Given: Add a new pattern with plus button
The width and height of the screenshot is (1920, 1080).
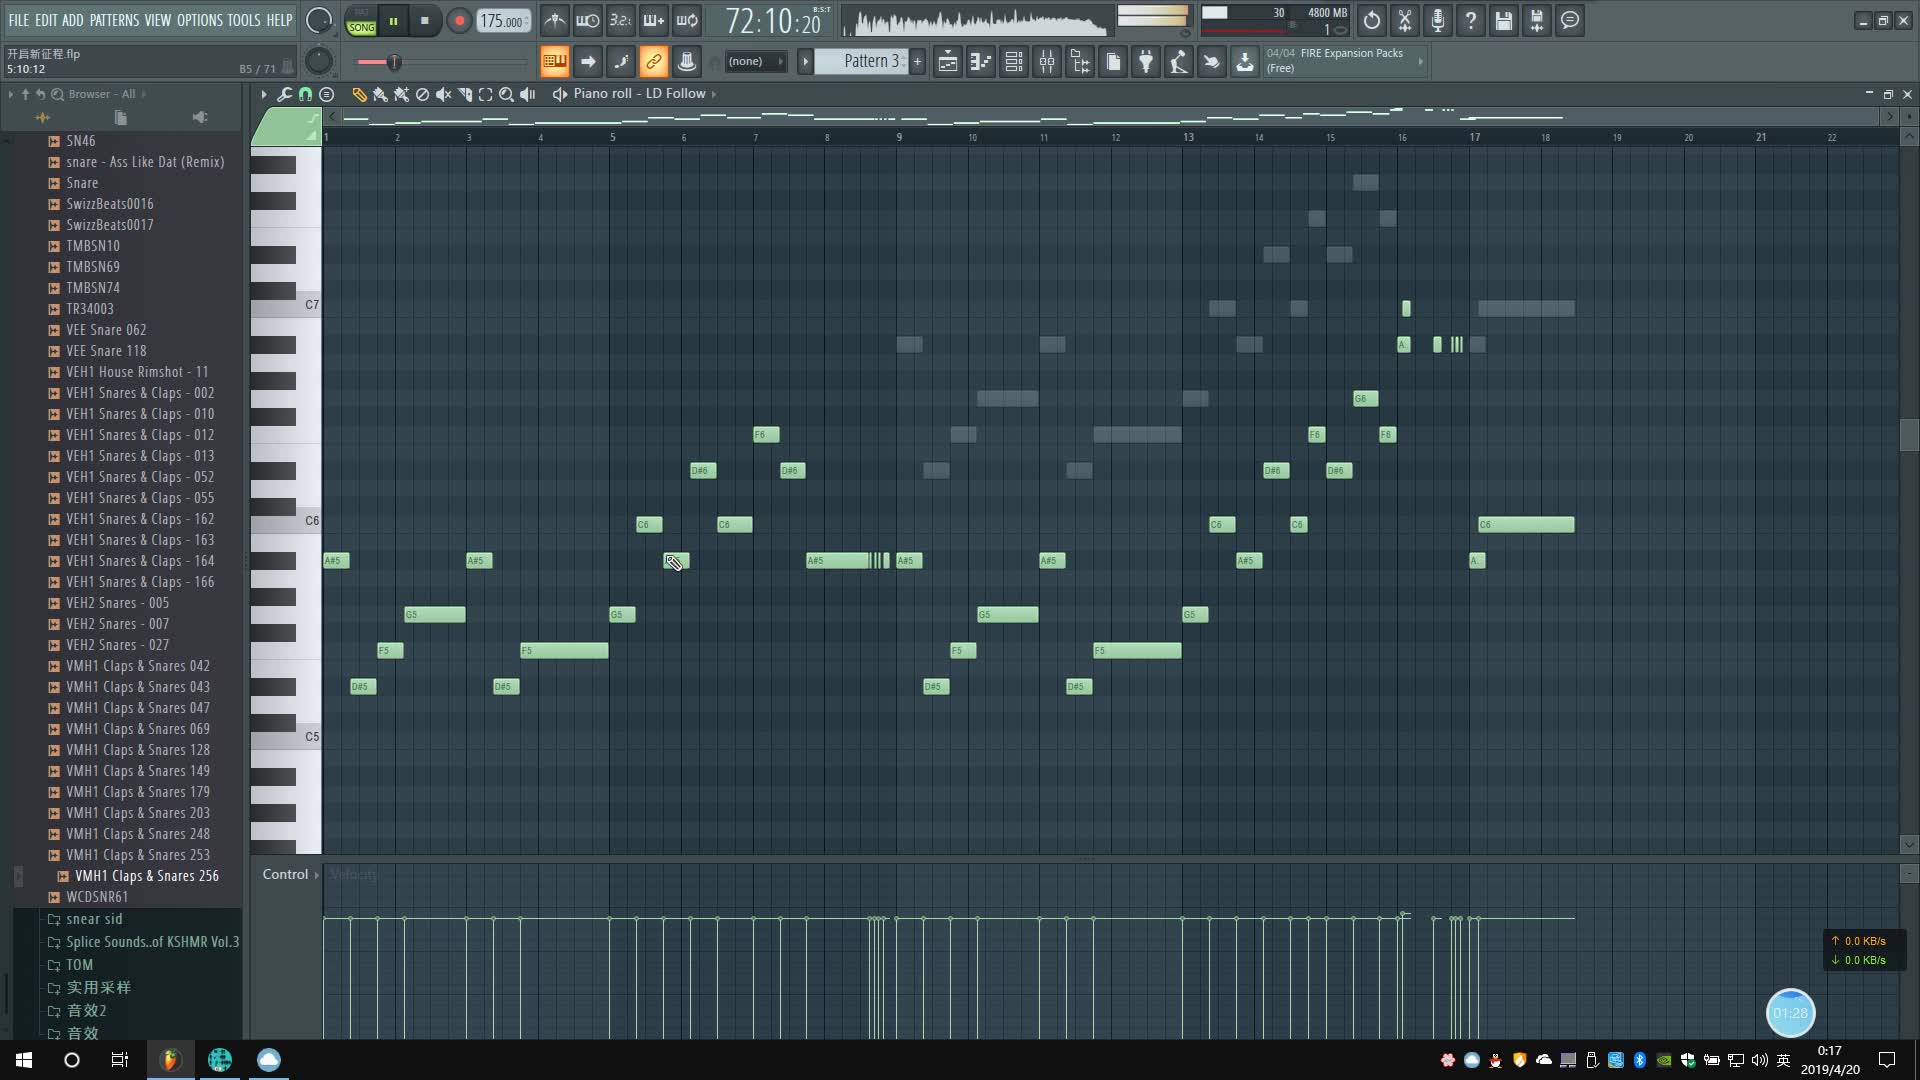Looking at the screenshot, I should (917, 62).
